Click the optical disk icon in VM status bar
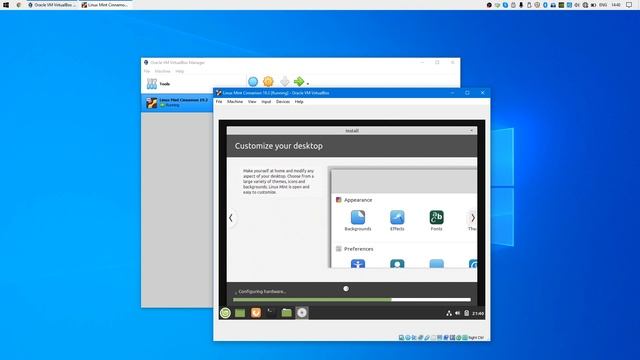This screenshot has height=360, width=640. (408, 338)
